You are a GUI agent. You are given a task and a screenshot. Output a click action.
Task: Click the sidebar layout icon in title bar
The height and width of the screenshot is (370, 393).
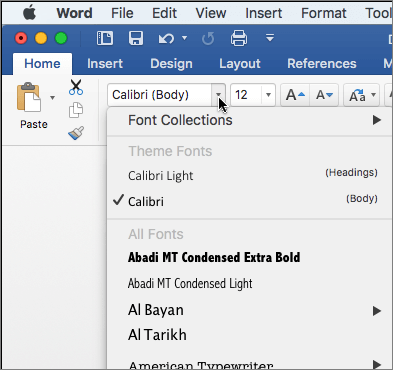pyautogui.click(x=105, y=38)
